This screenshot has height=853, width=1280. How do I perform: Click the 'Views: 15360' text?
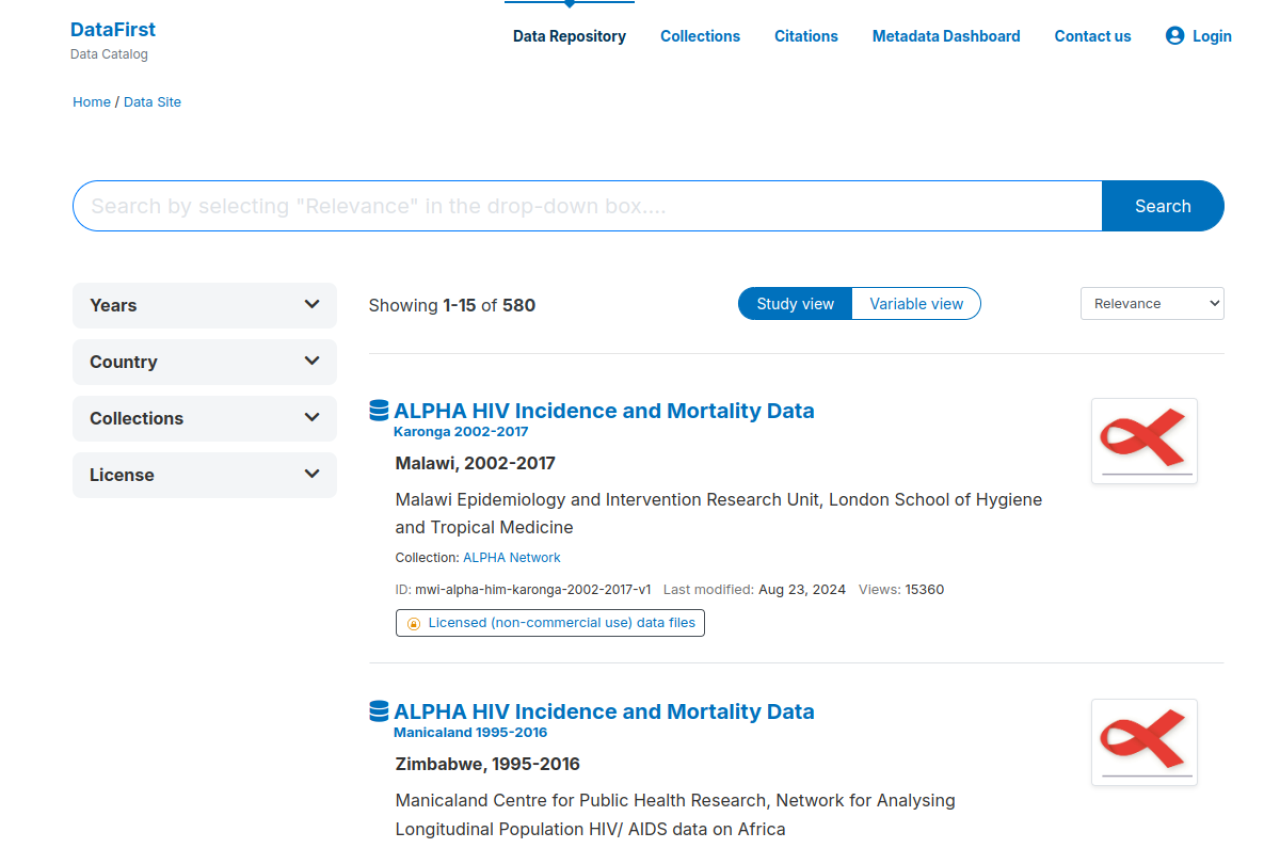(901, 590)
